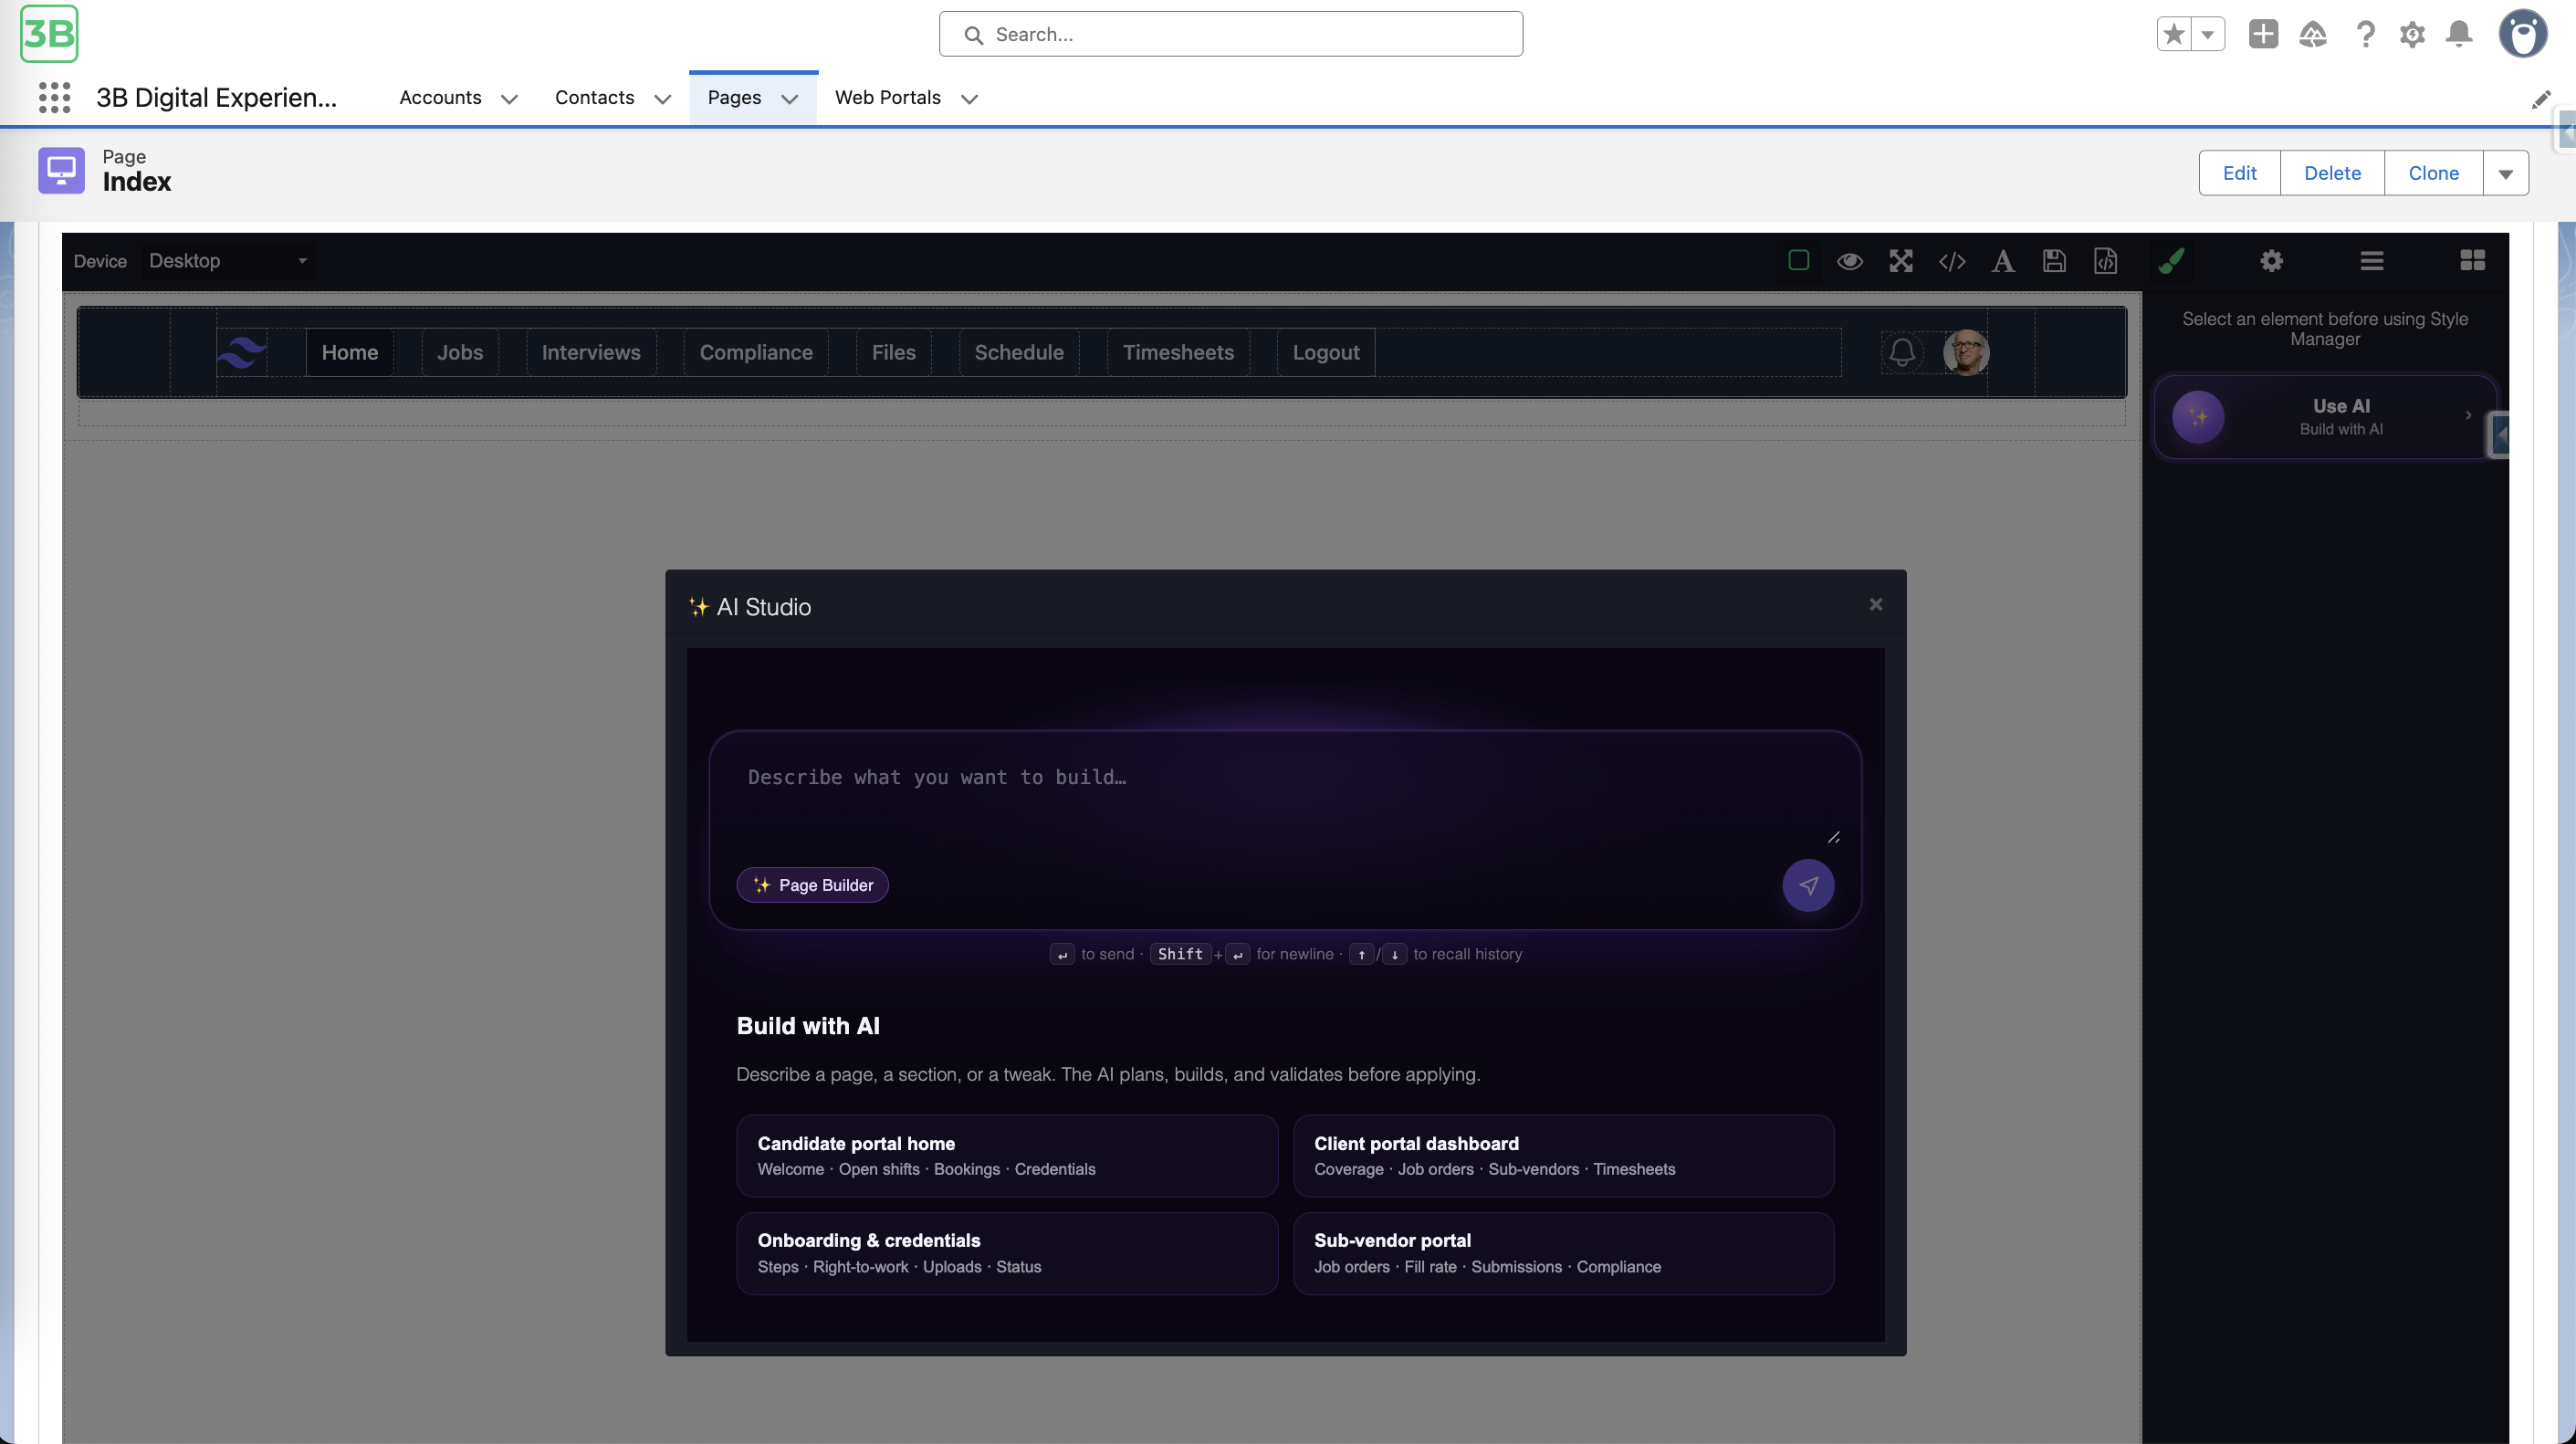Viewport: 2576px width, 1444px height.
Task: Choose Candidate portal home template
Action: pyautogui.click(x=1006, y=1155)
